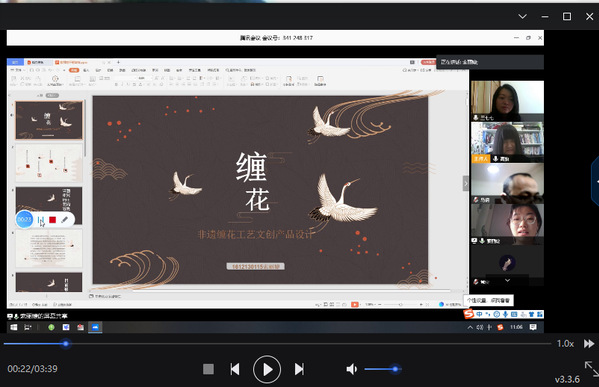The width and height of the screenshot is (599, 387).
Task: Select the second slide thumbnail
Action: pos(49,163)
